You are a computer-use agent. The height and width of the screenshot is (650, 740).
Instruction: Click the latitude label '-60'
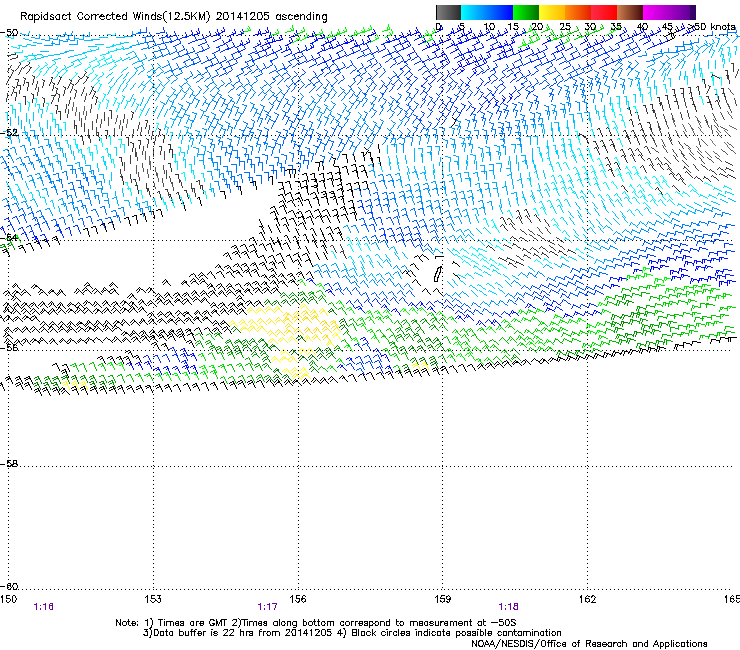tap(9, 586)
